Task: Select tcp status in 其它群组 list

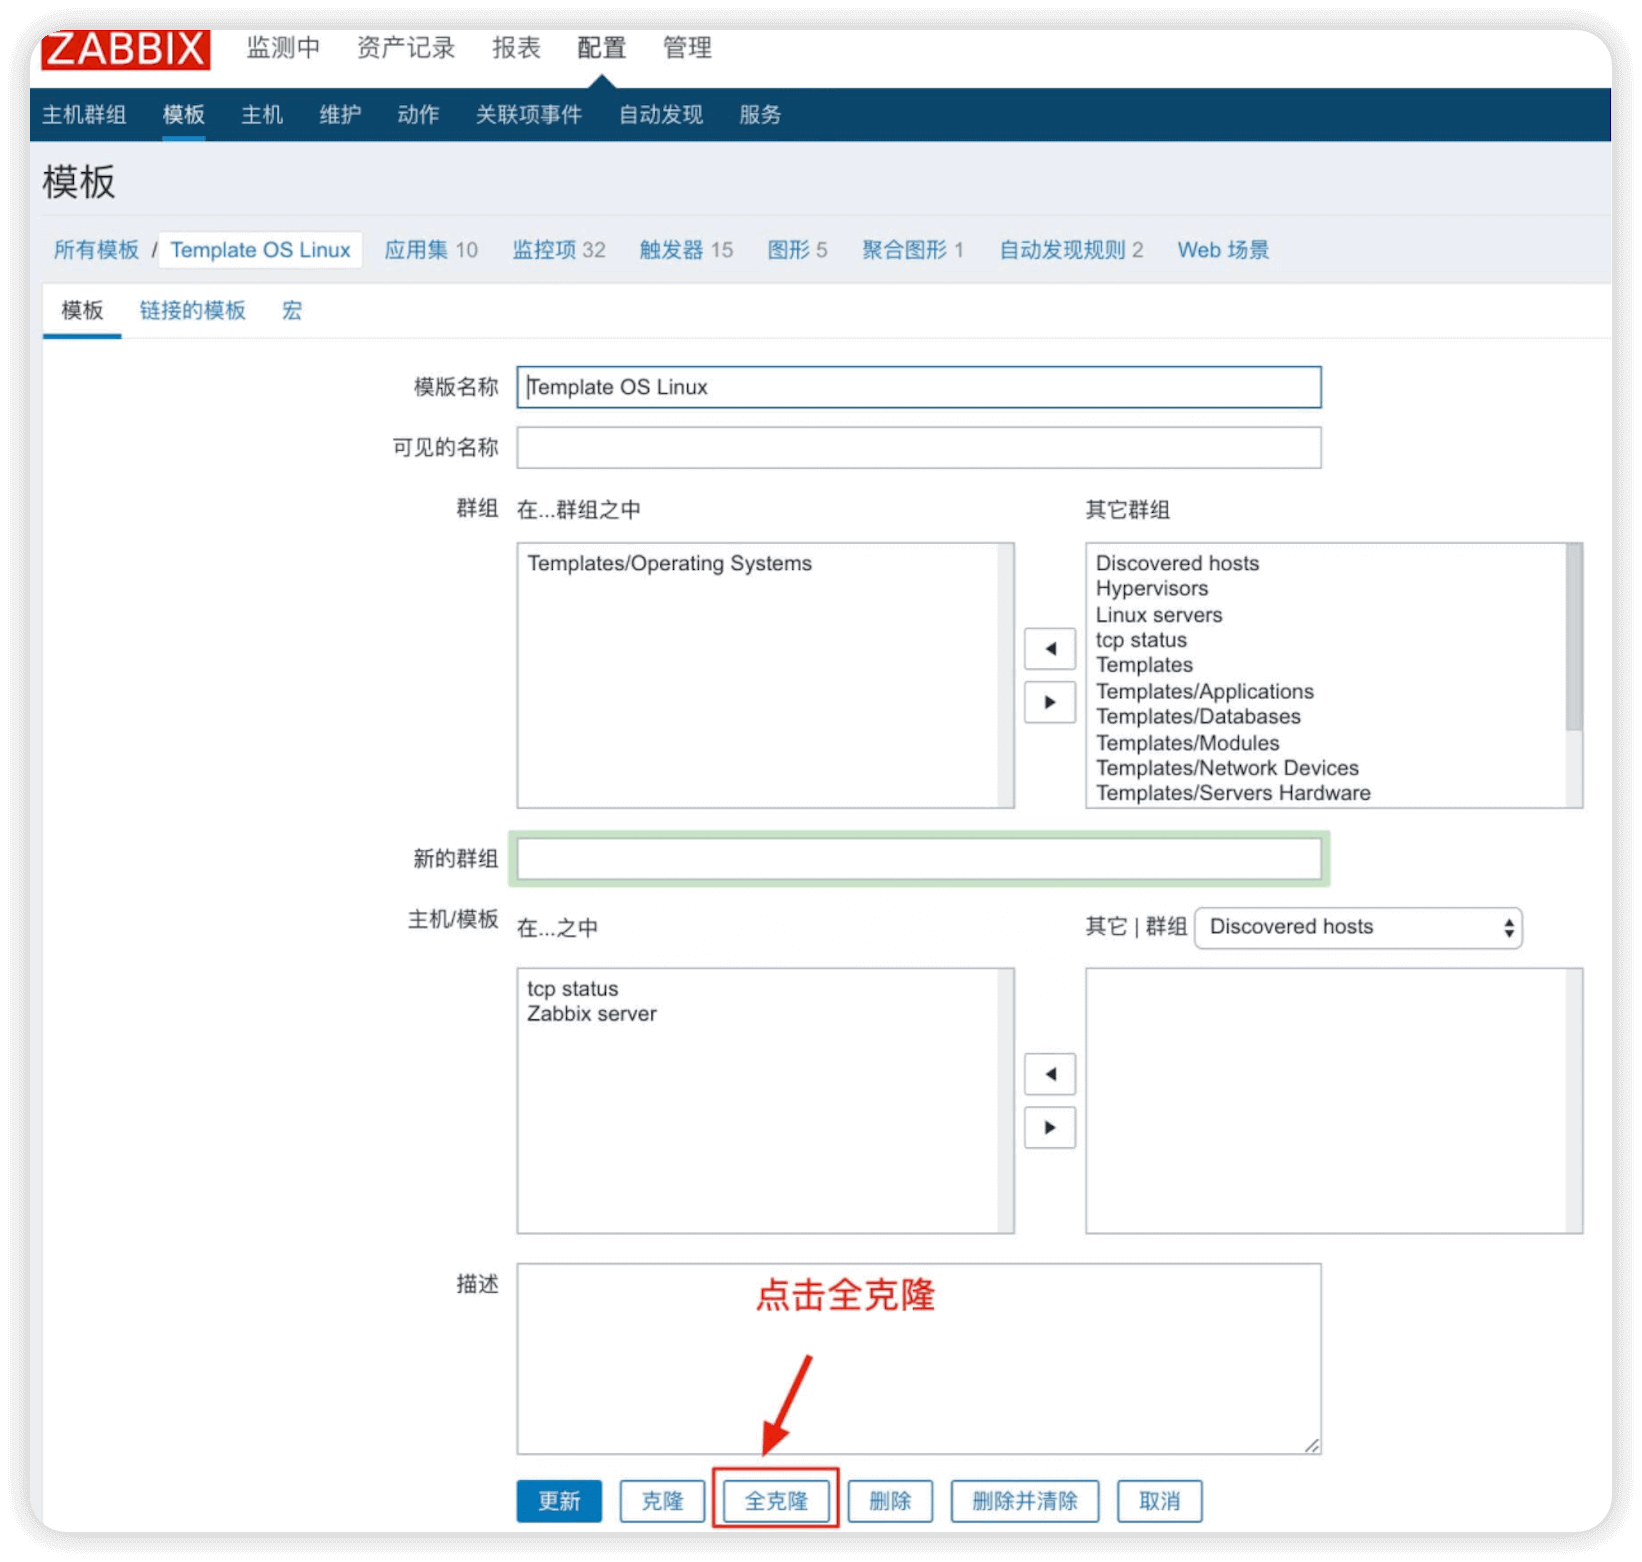Action: 1141,640
